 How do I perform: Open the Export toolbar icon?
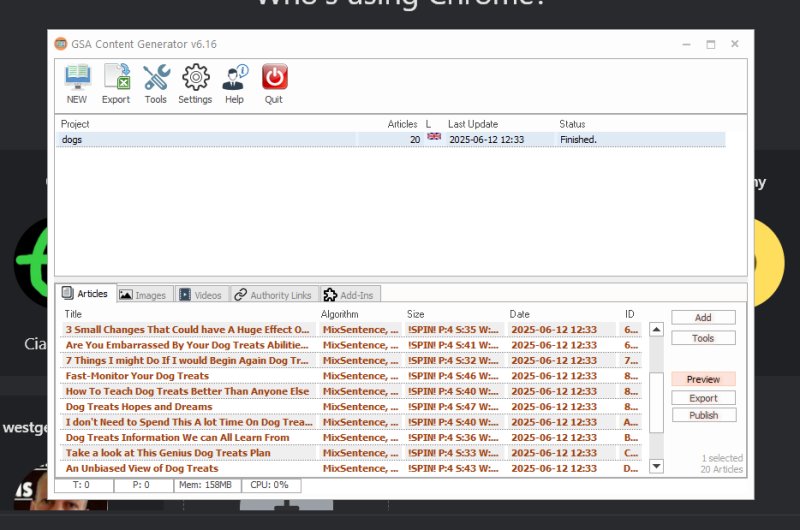tap(116, 84)
